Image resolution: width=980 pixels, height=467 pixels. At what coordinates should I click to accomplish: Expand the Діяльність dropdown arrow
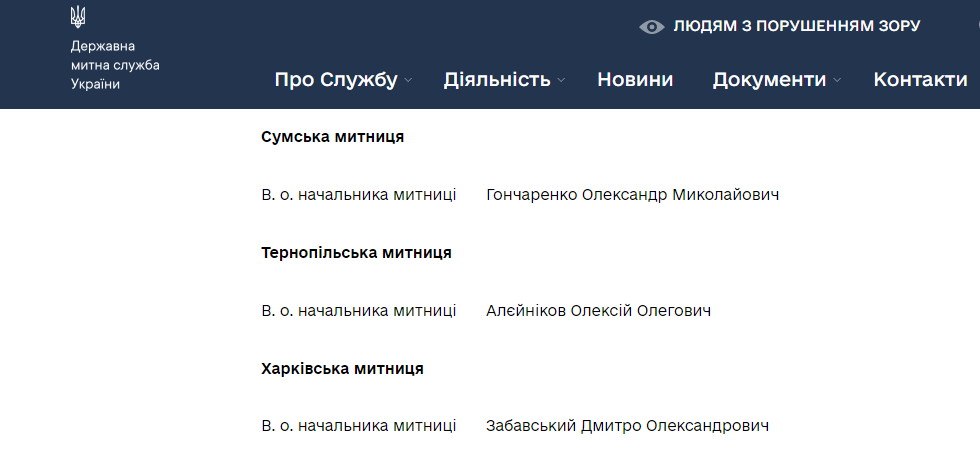[x=561, y=80]
